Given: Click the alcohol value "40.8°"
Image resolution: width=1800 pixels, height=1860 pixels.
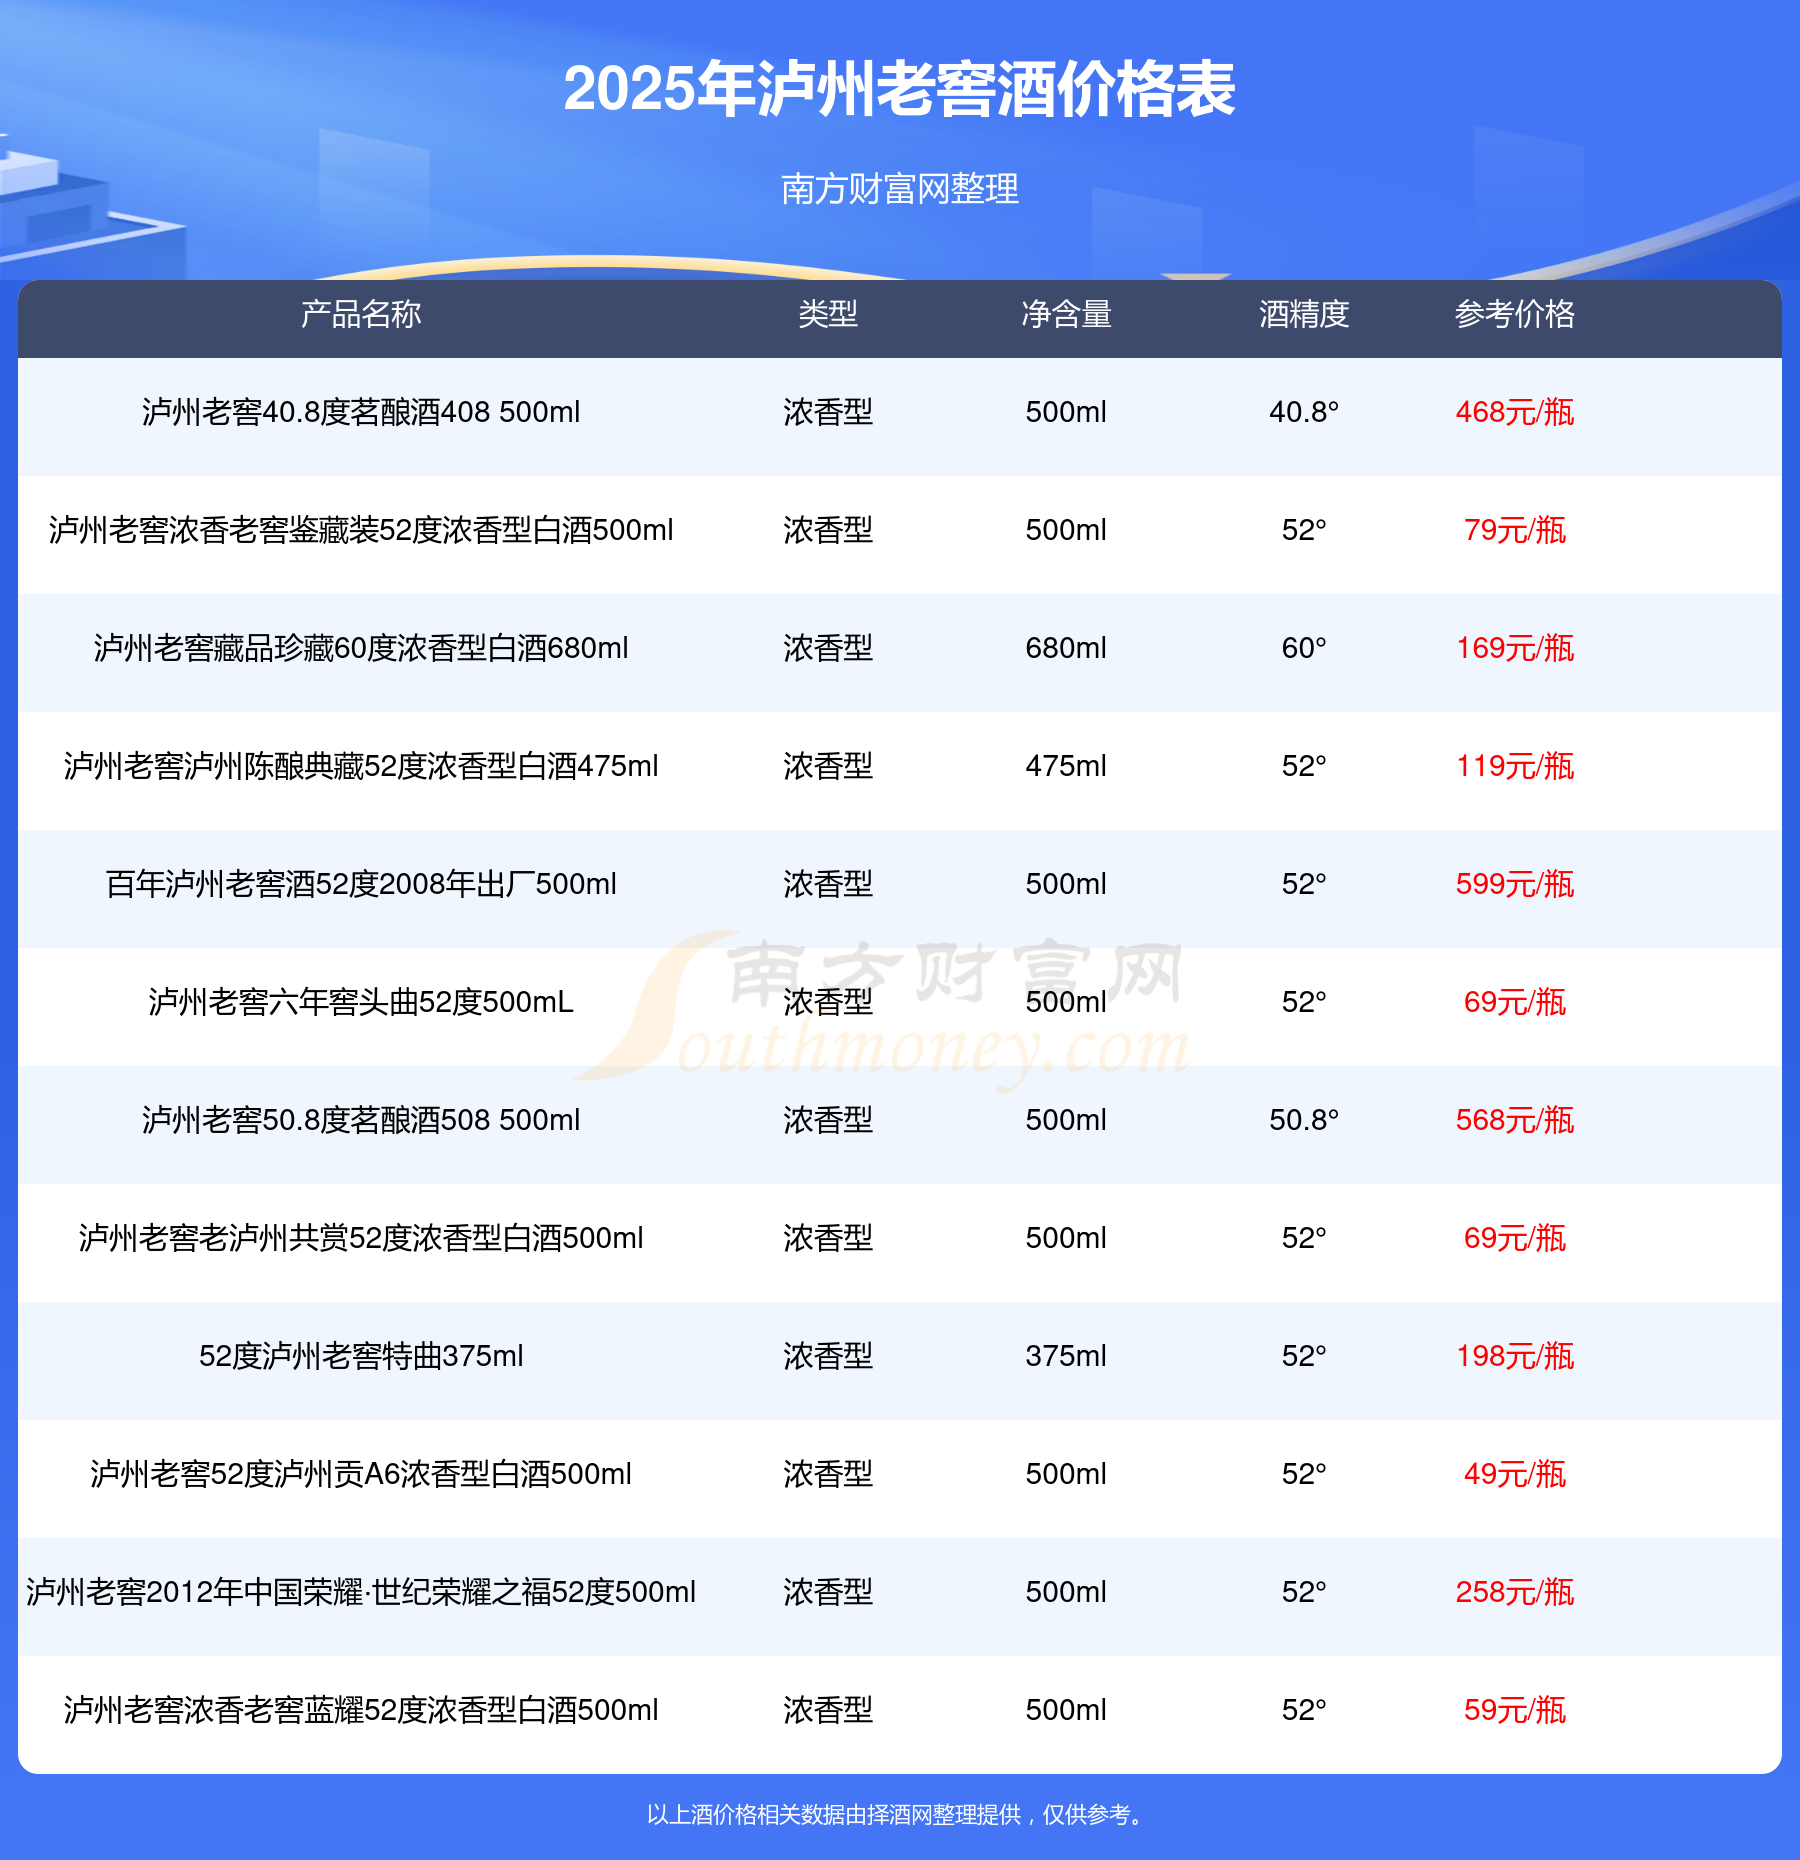Looking at the screenshot, I should 1304,412.
